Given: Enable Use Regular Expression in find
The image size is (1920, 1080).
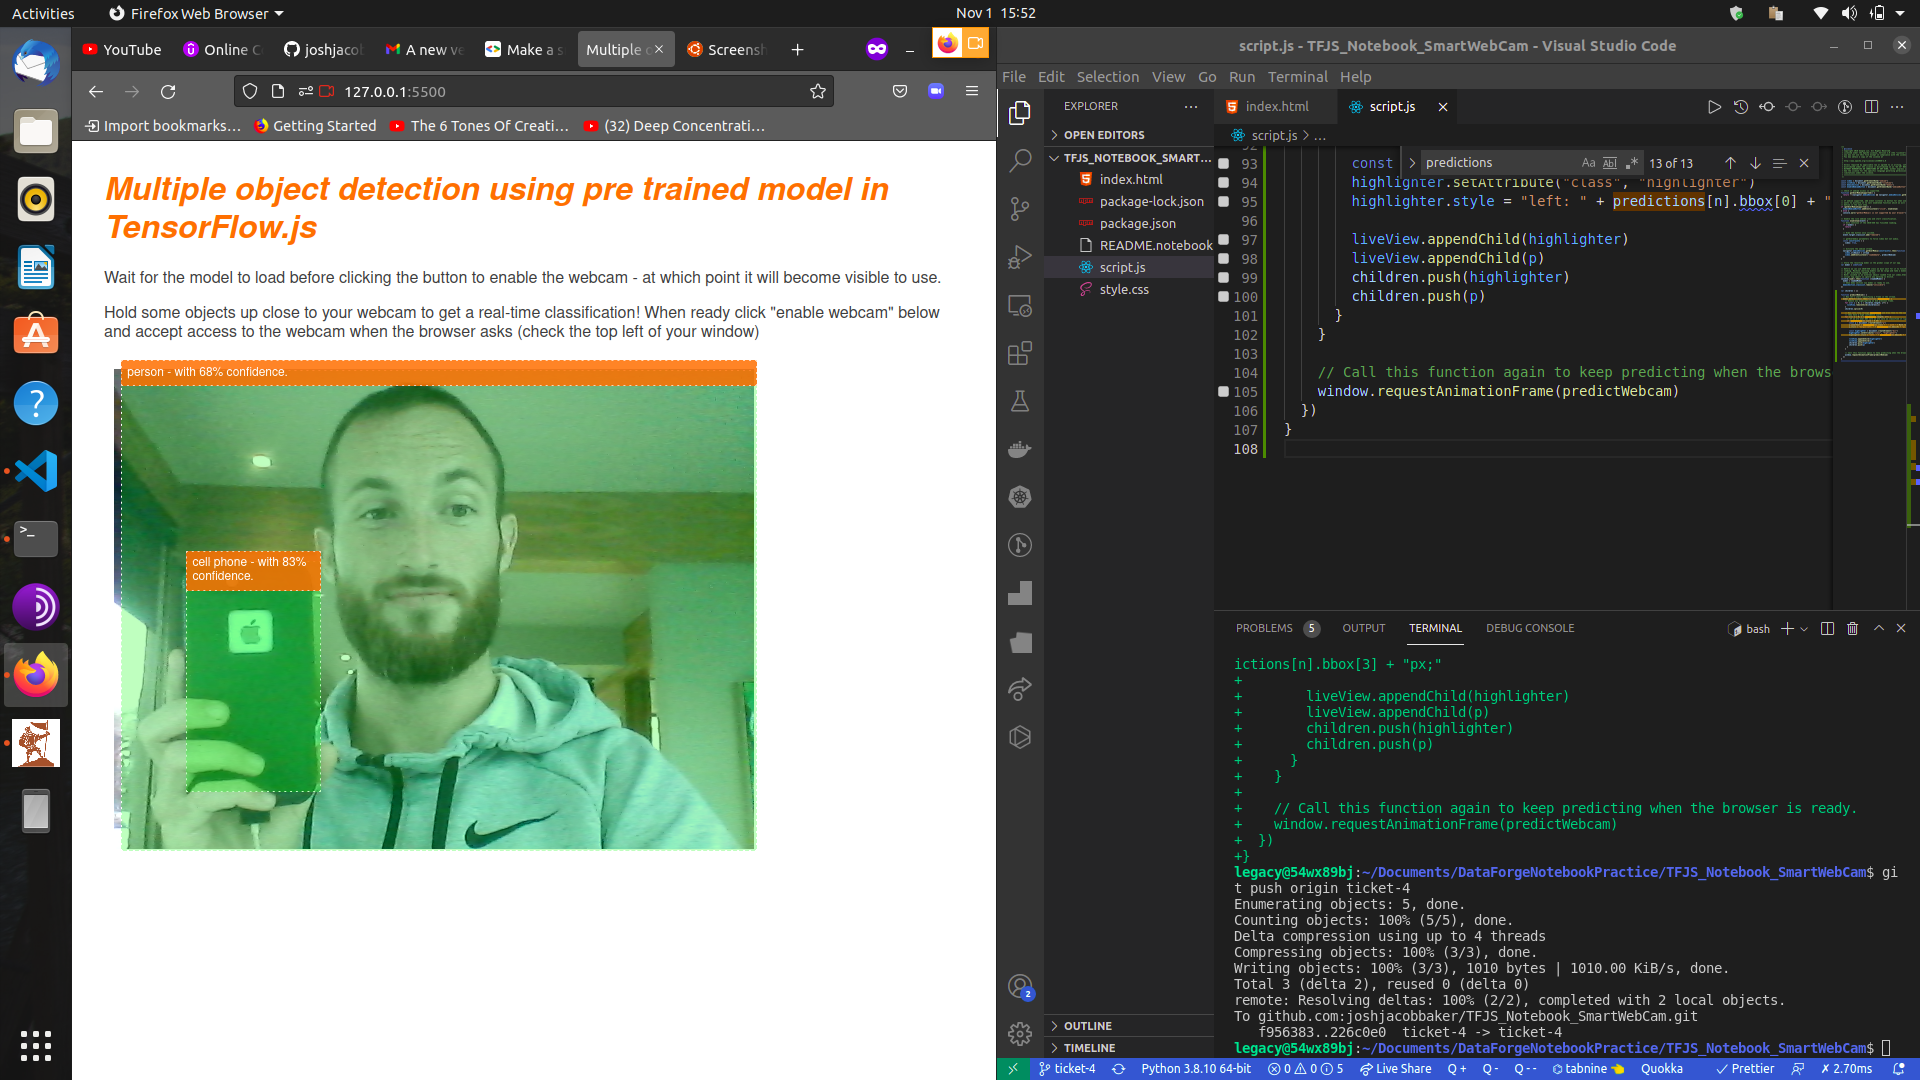Looking at the screenshot, I should pyautogui.click(x=1631, y=163).
